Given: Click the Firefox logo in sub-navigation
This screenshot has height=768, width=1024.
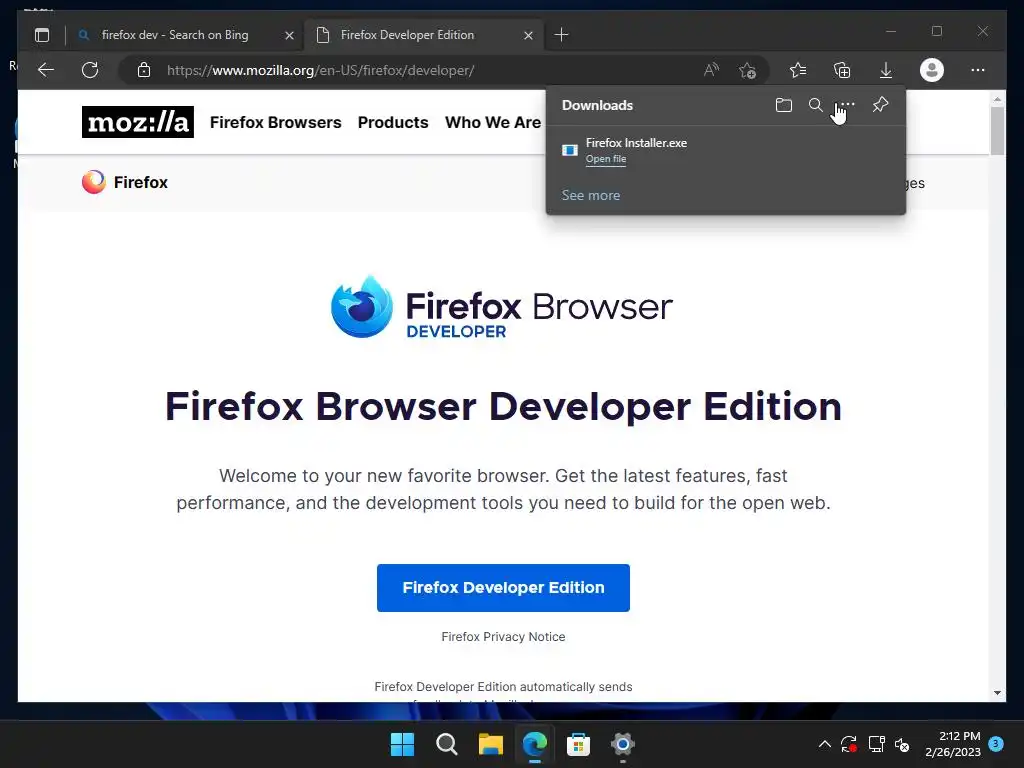Looking at the screenshot, I should pos(93,182).
